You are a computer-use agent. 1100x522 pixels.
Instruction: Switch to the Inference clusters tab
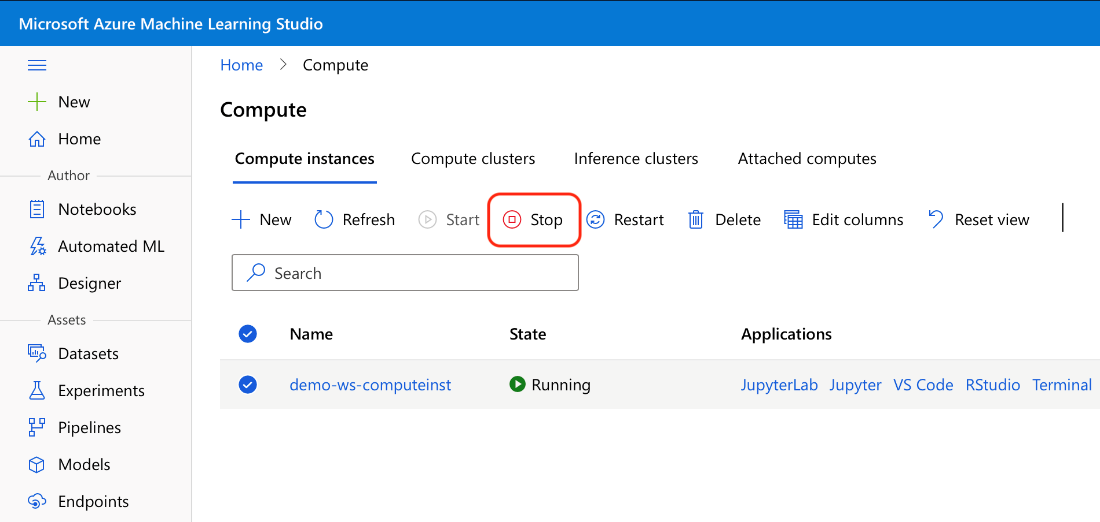coord(636,159)
